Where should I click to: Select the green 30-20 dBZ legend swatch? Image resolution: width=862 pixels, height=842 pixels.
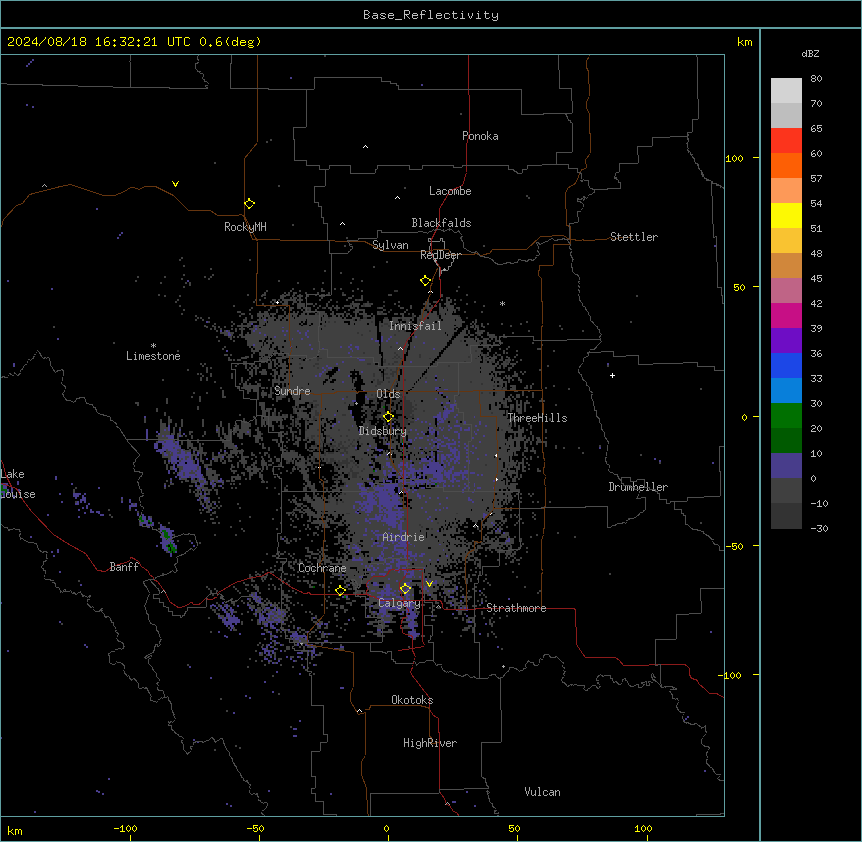point(786,416)
